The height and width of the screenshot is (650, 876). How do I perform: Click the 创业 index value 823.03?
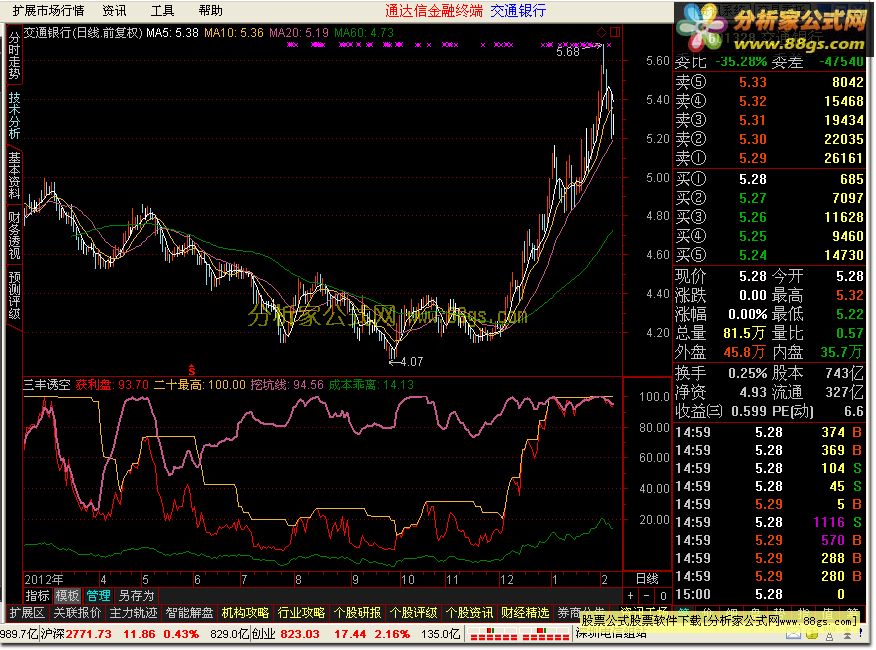[x=300, y=634]
